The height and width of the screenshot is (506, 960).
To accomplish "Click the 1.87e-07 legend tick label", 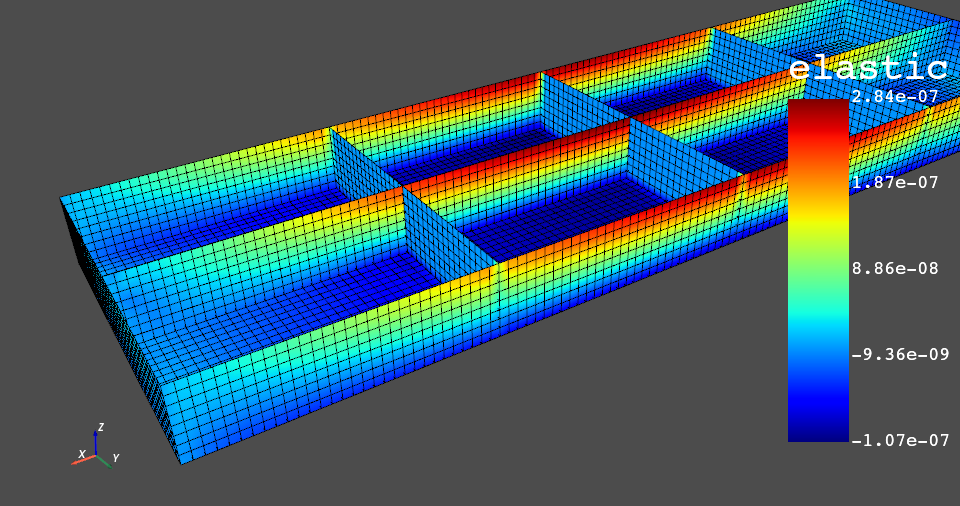I will 895,183.
